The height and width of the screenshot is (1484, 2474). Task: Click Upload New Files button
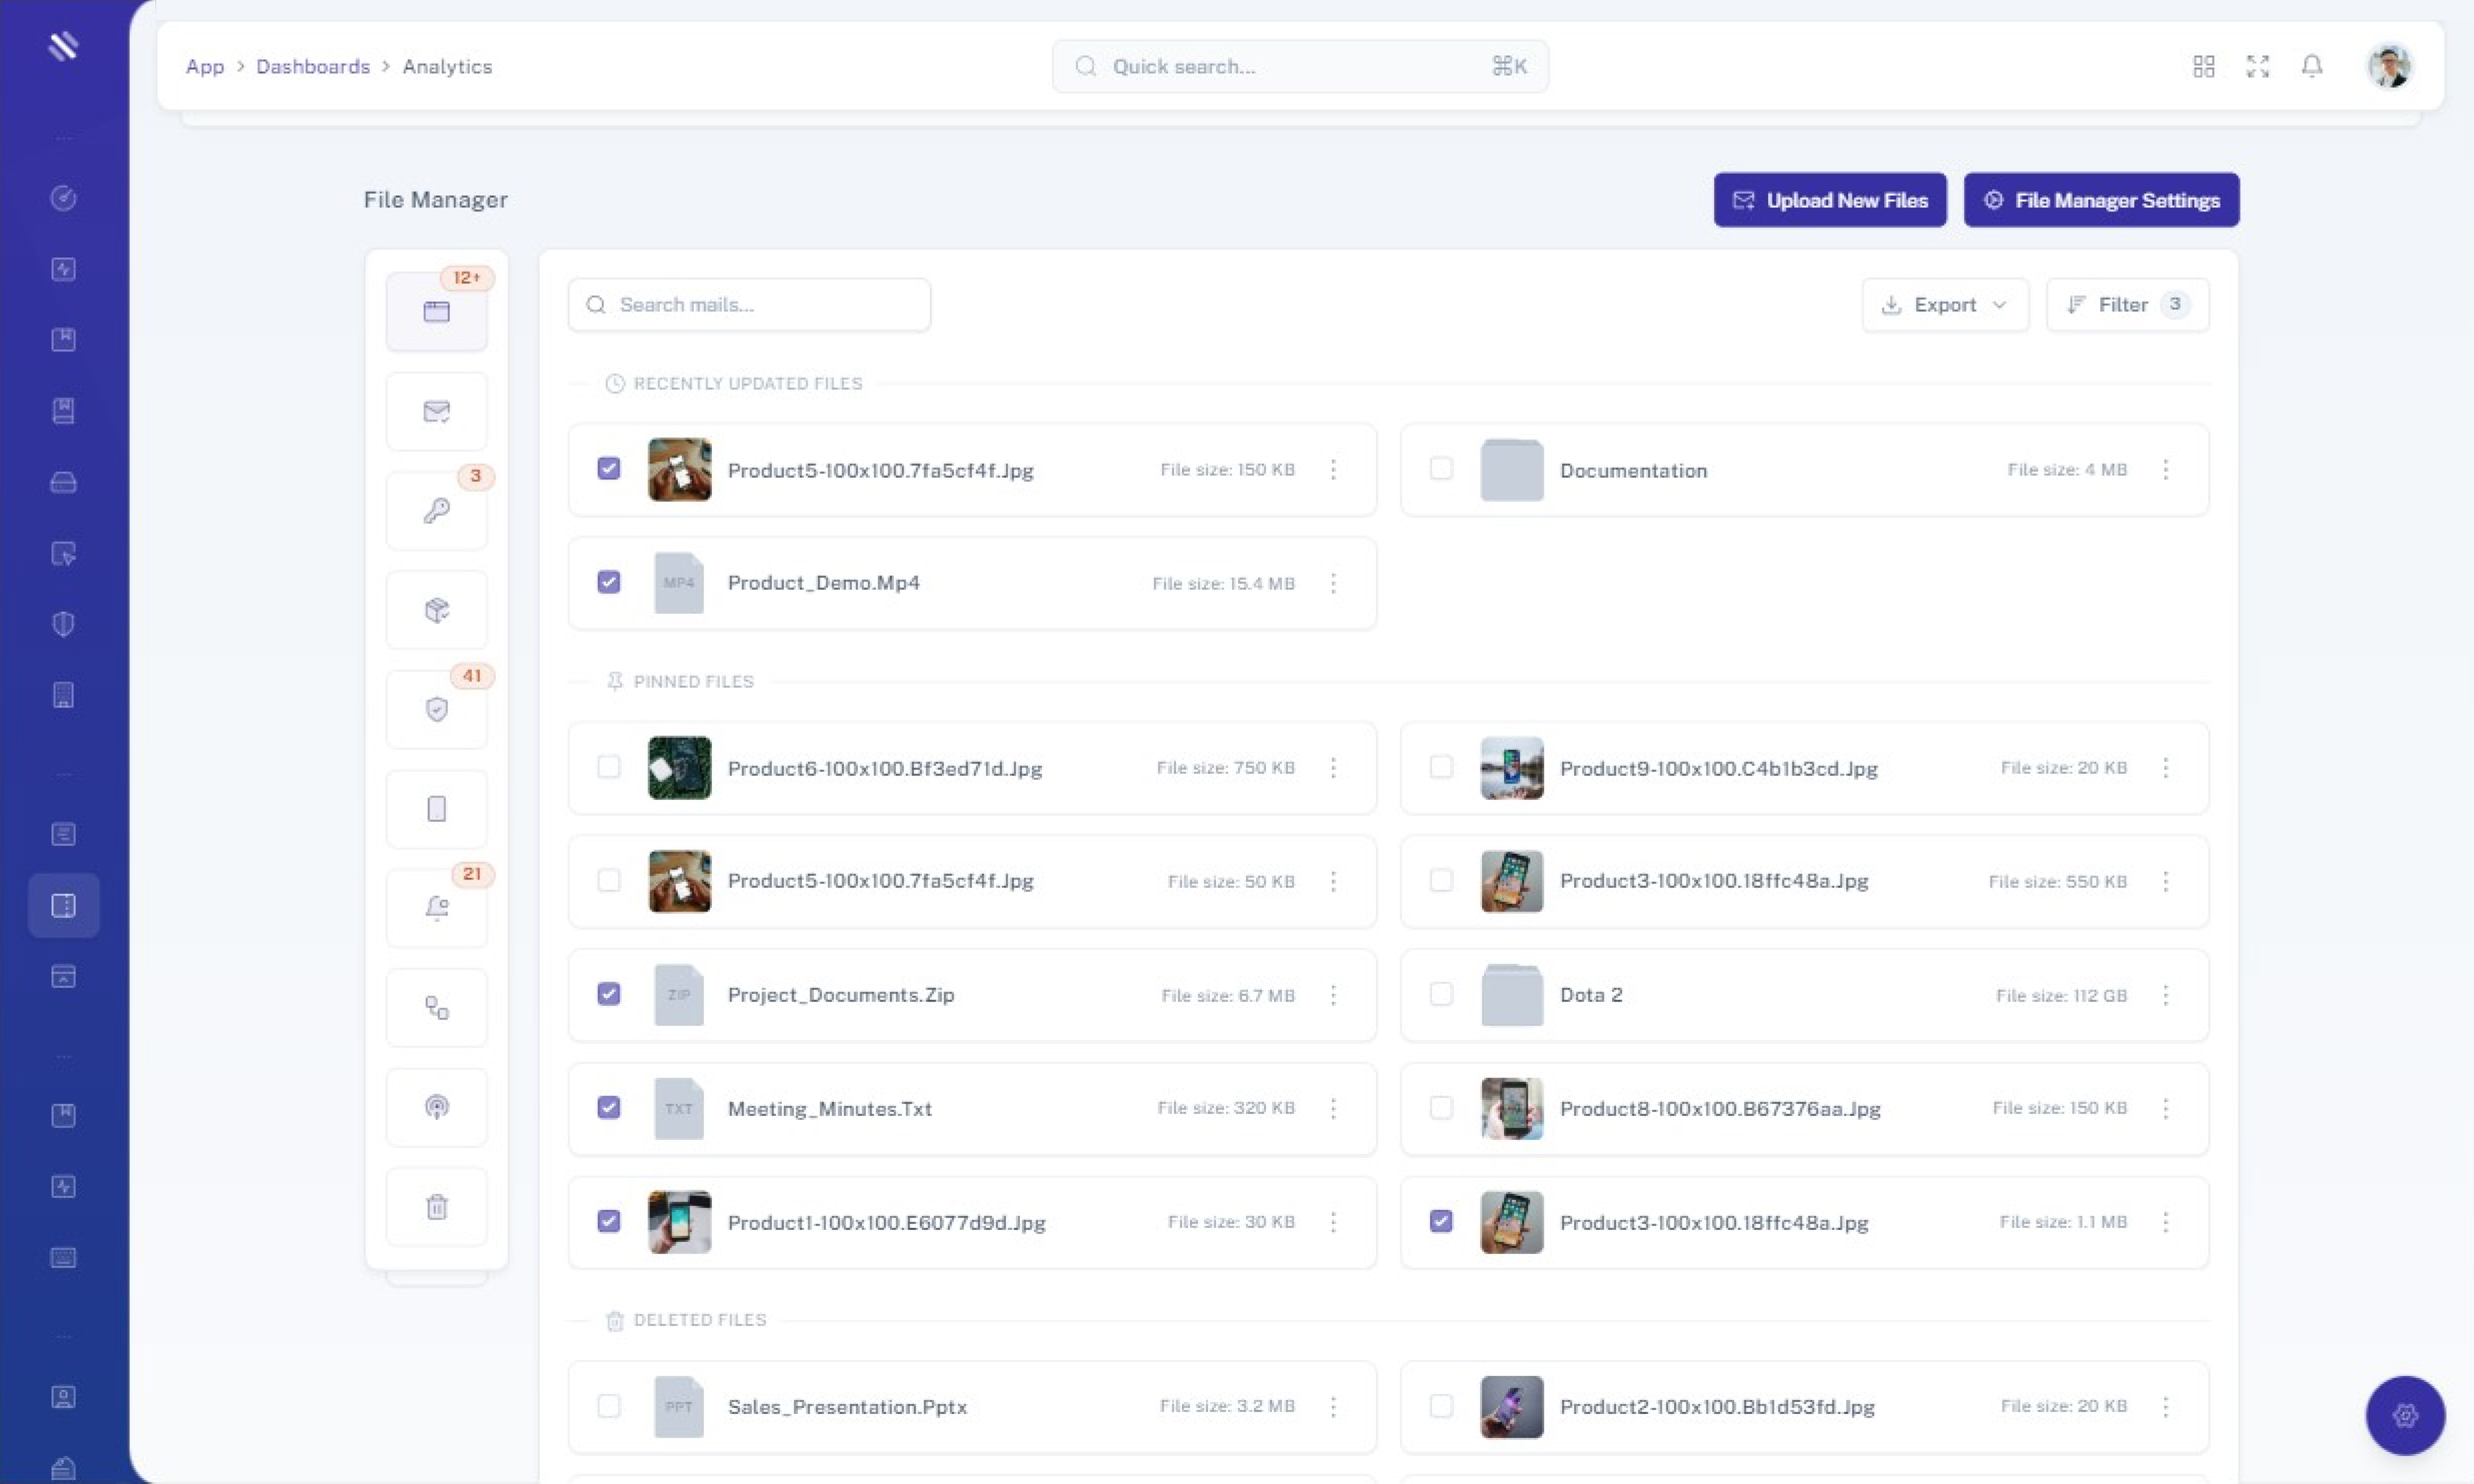click(1829, 200)
